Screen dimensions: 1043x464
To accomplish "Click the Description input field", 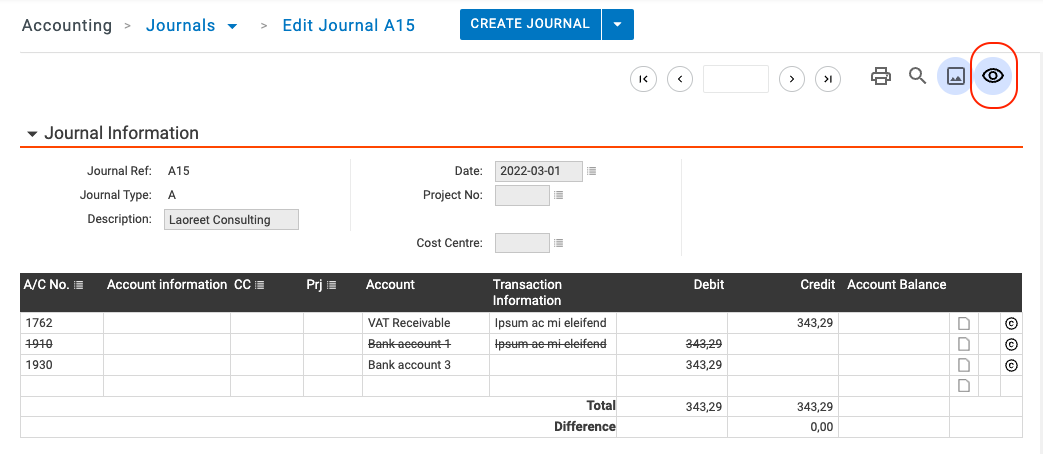I will click(231, 220).
